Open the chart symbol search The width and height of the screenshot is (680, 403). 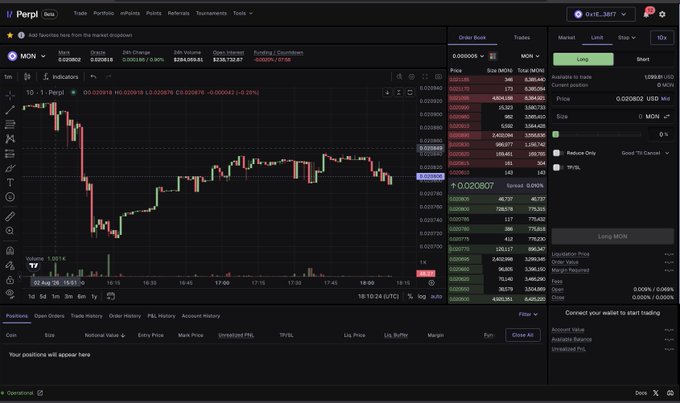399,77
